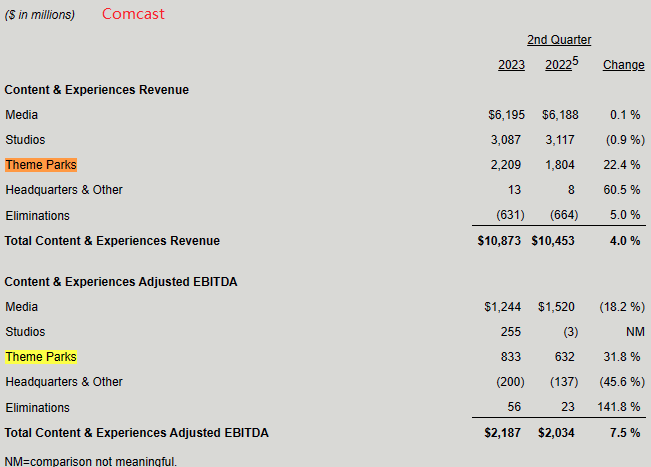This screenshot has height=467, width=651.
Task: Select Media EBITDA value $1,244
Action: [502, 307]
